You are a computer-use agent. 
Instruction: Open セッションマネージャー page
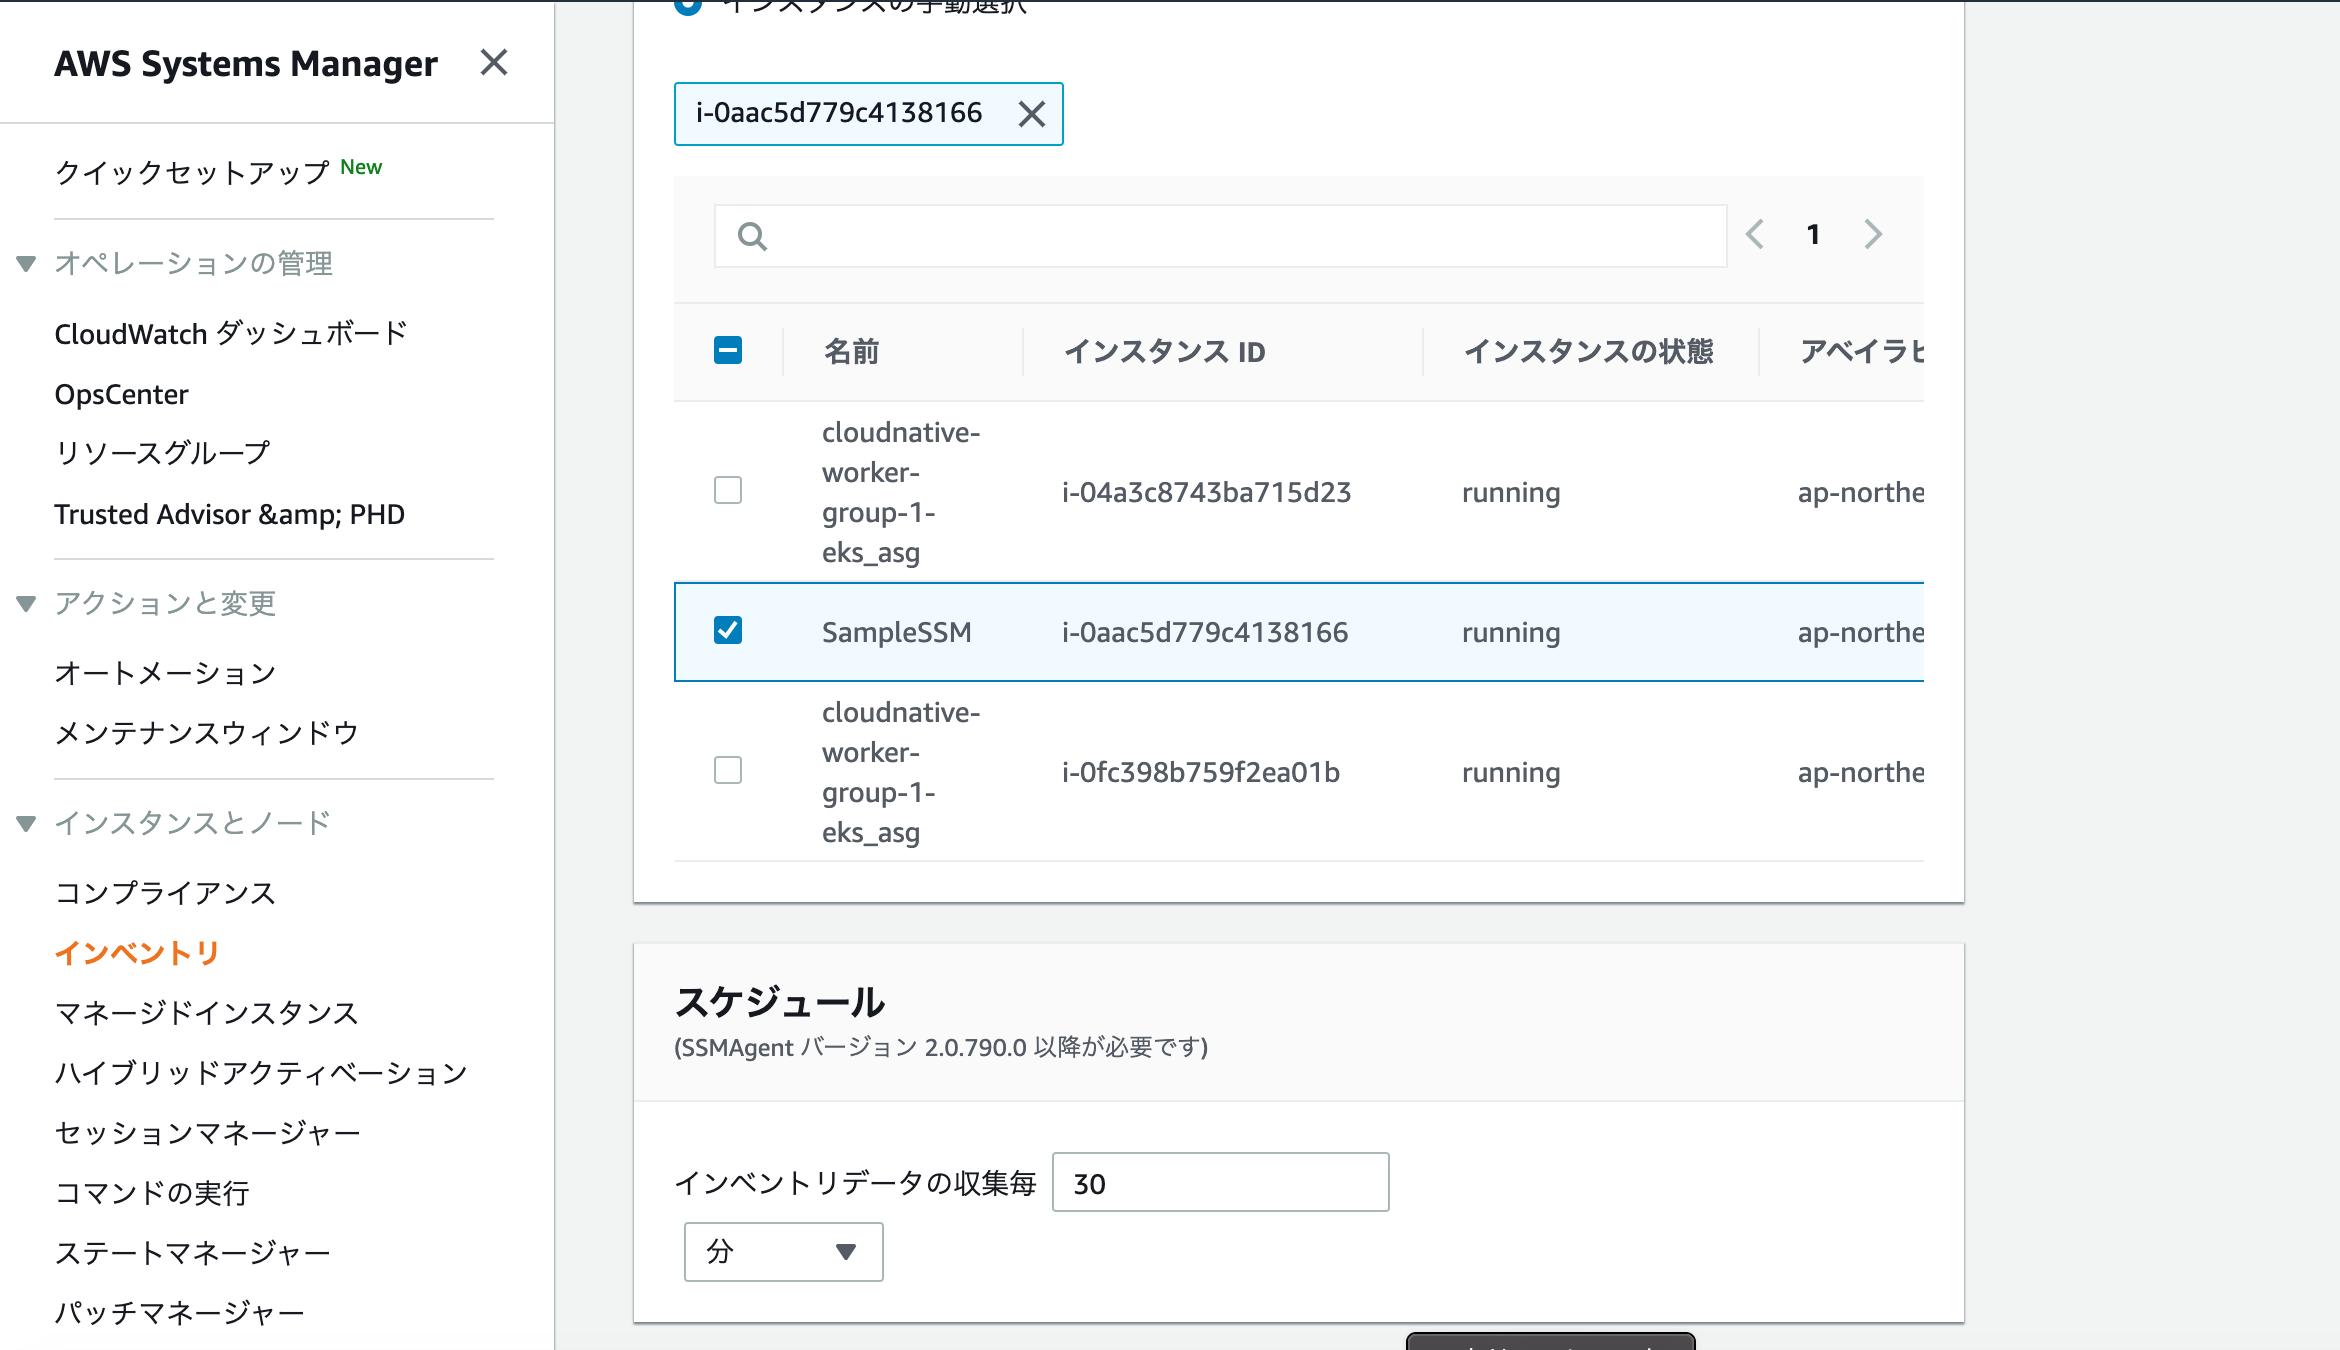pyautogui.click(x=207, y=1133)
